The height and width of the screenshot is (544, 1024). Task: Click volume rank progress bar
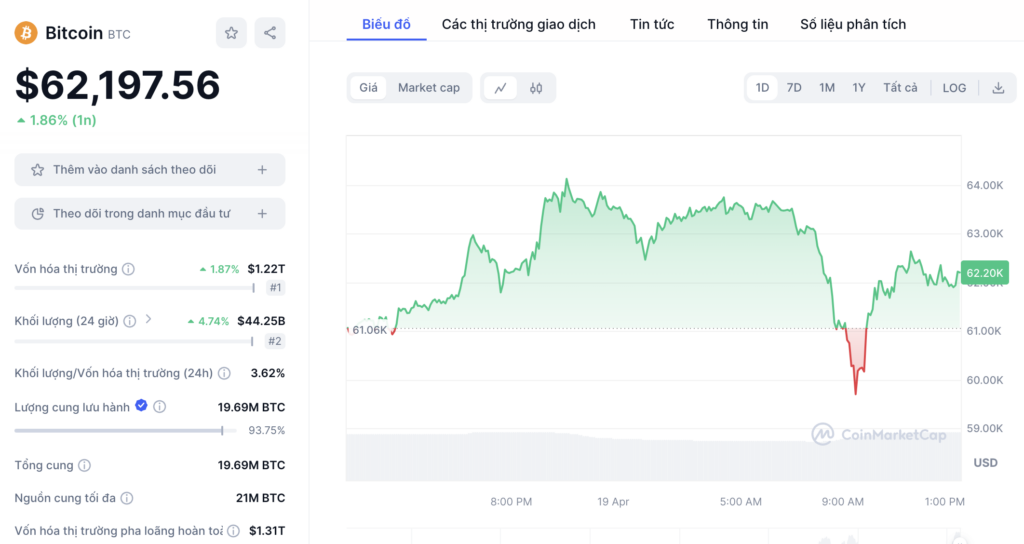134,341
